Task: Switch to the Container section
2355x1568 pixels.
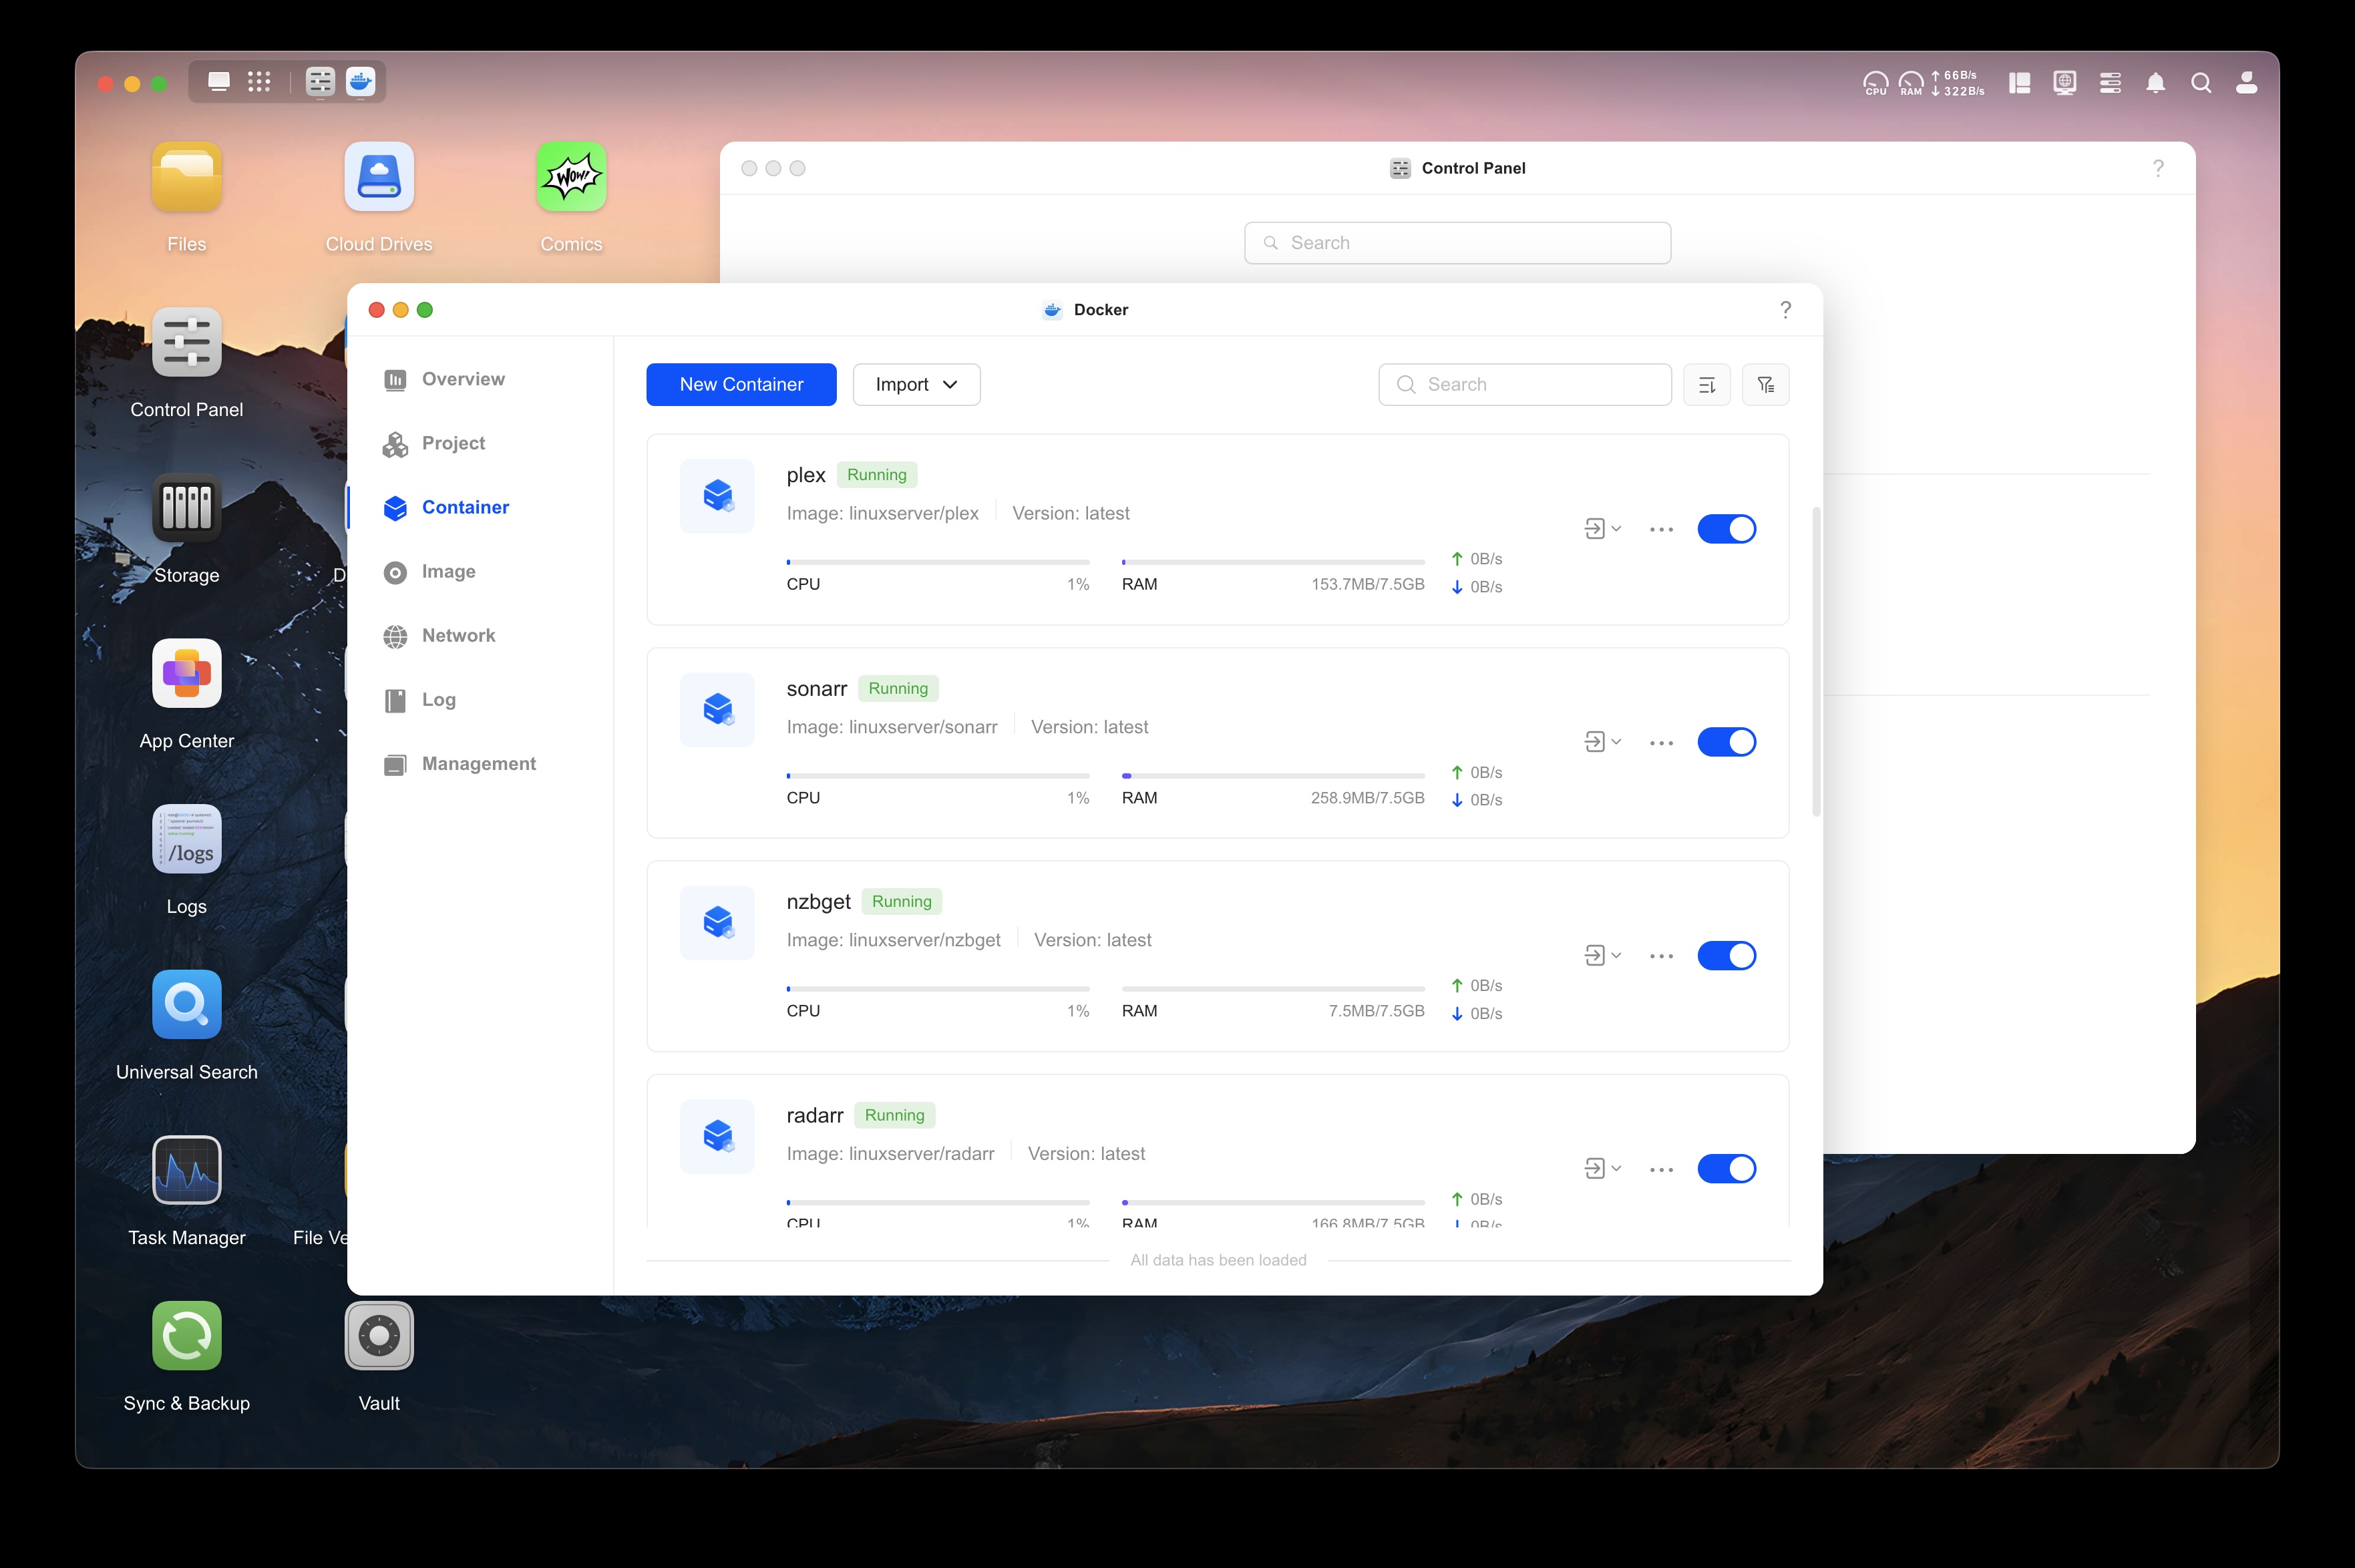Action: click(464, 507)
